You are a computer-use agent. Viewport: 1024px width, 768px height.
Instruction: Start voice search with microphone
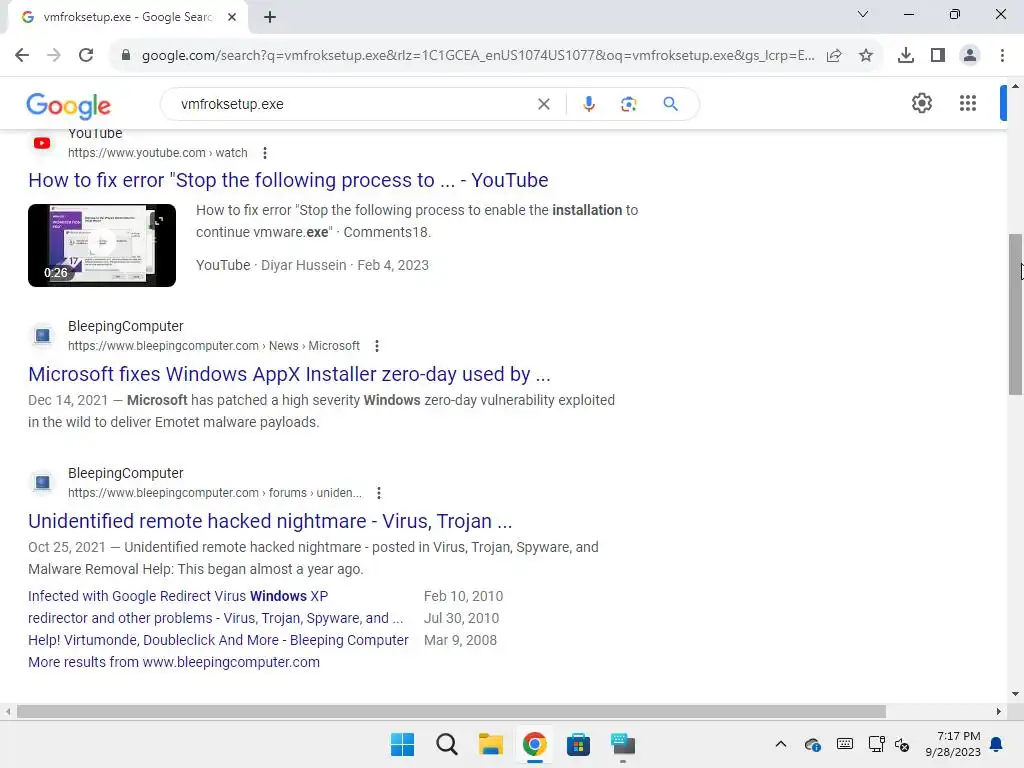[588, 104]
